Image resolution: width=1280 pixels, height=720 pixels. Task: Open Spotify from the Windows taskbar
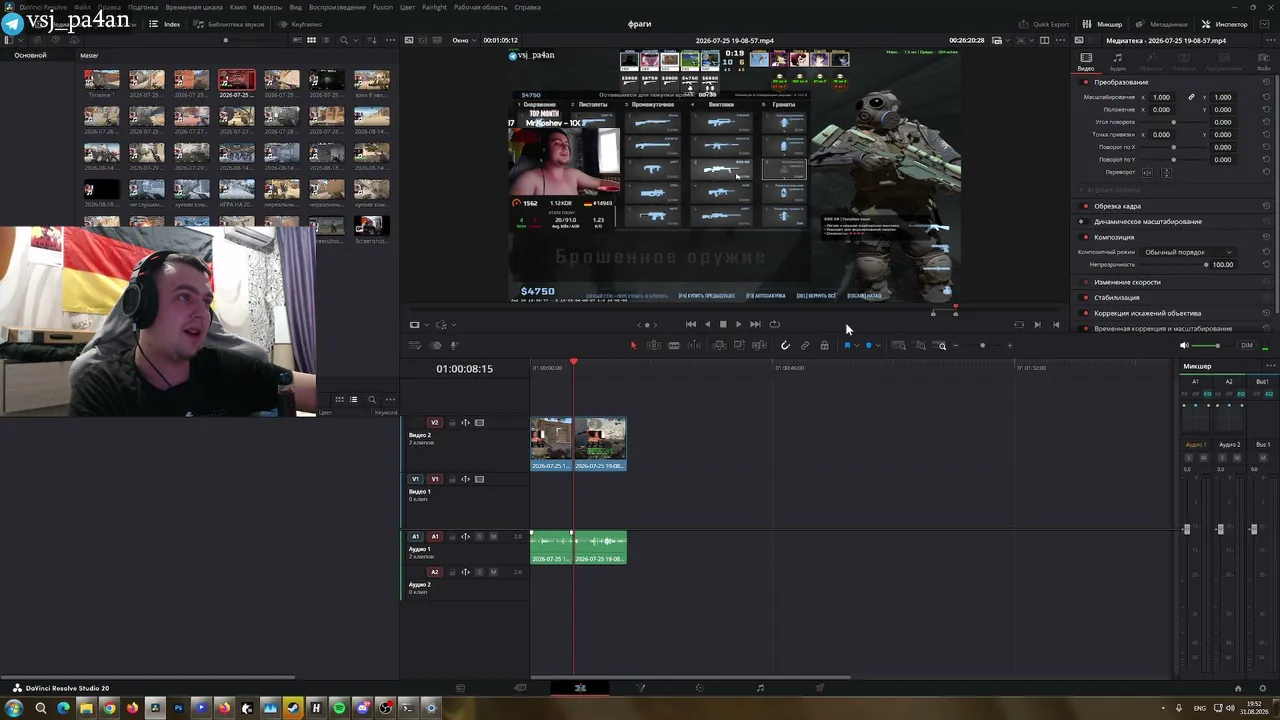pos(339,709)
